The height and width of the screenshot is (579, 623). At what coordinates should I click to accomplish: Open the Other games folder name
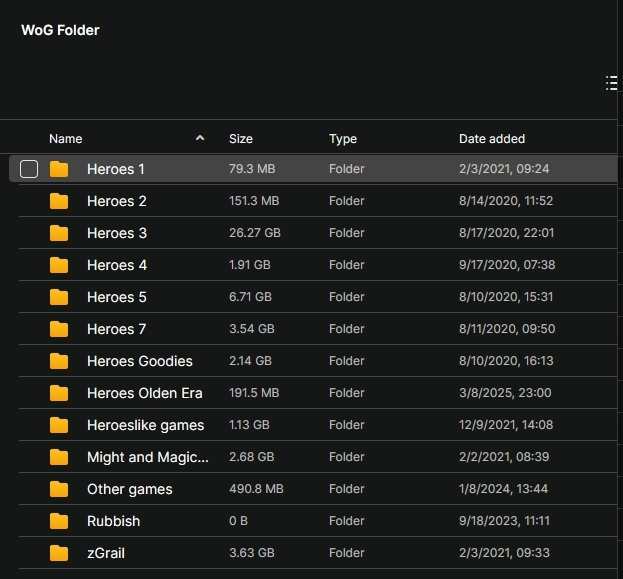point(130,489)
